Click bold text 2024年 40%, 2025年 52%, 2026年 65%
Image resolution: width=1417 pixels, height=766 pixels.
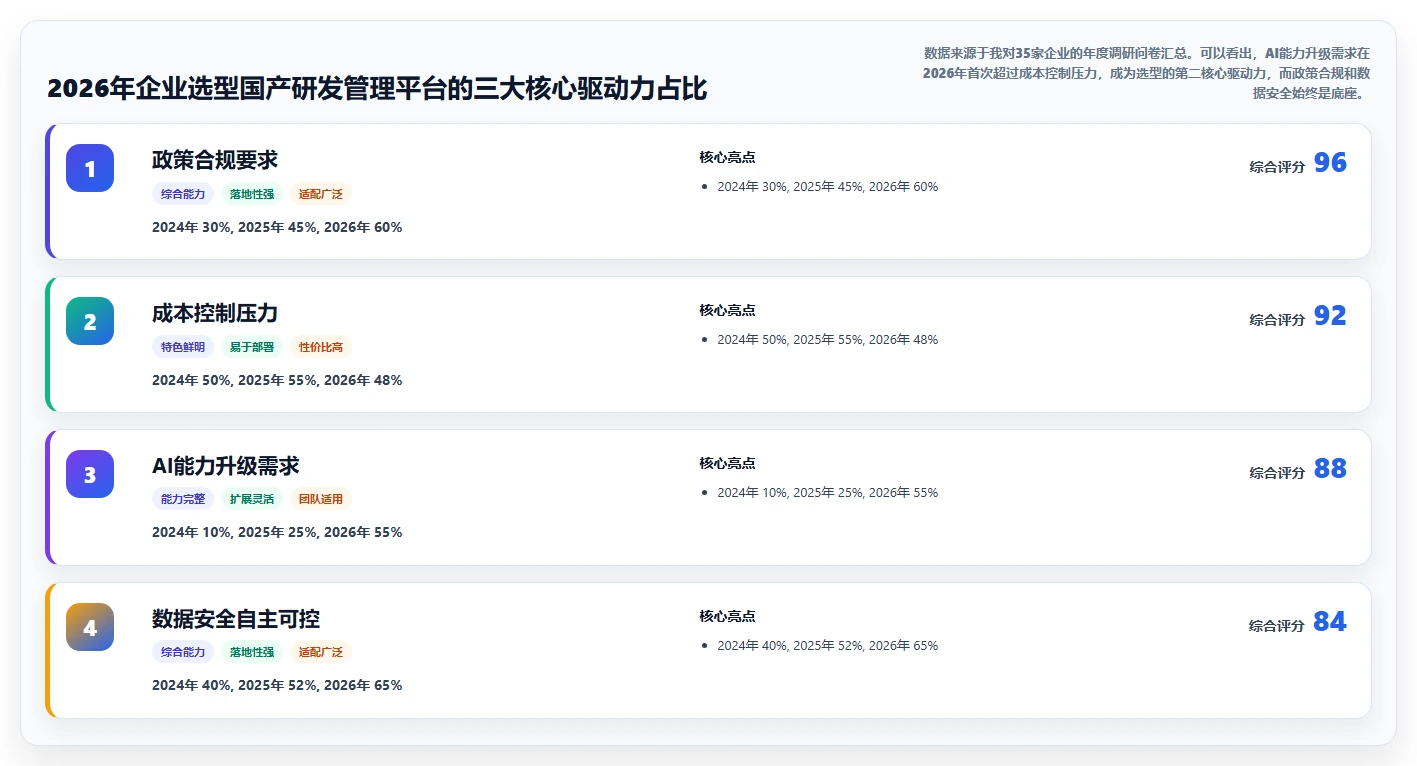(277, 685)
